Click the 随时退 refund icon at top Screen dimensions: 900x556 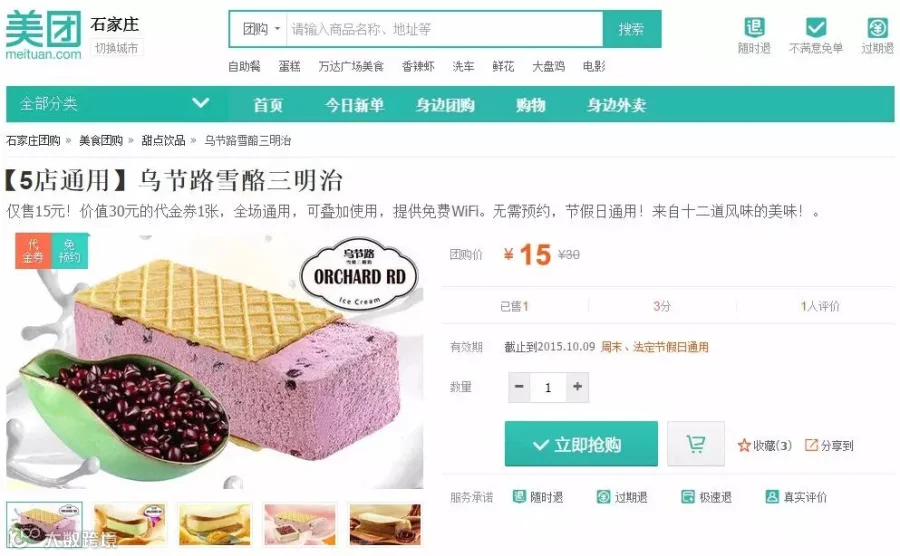click(x=754, y=27)
